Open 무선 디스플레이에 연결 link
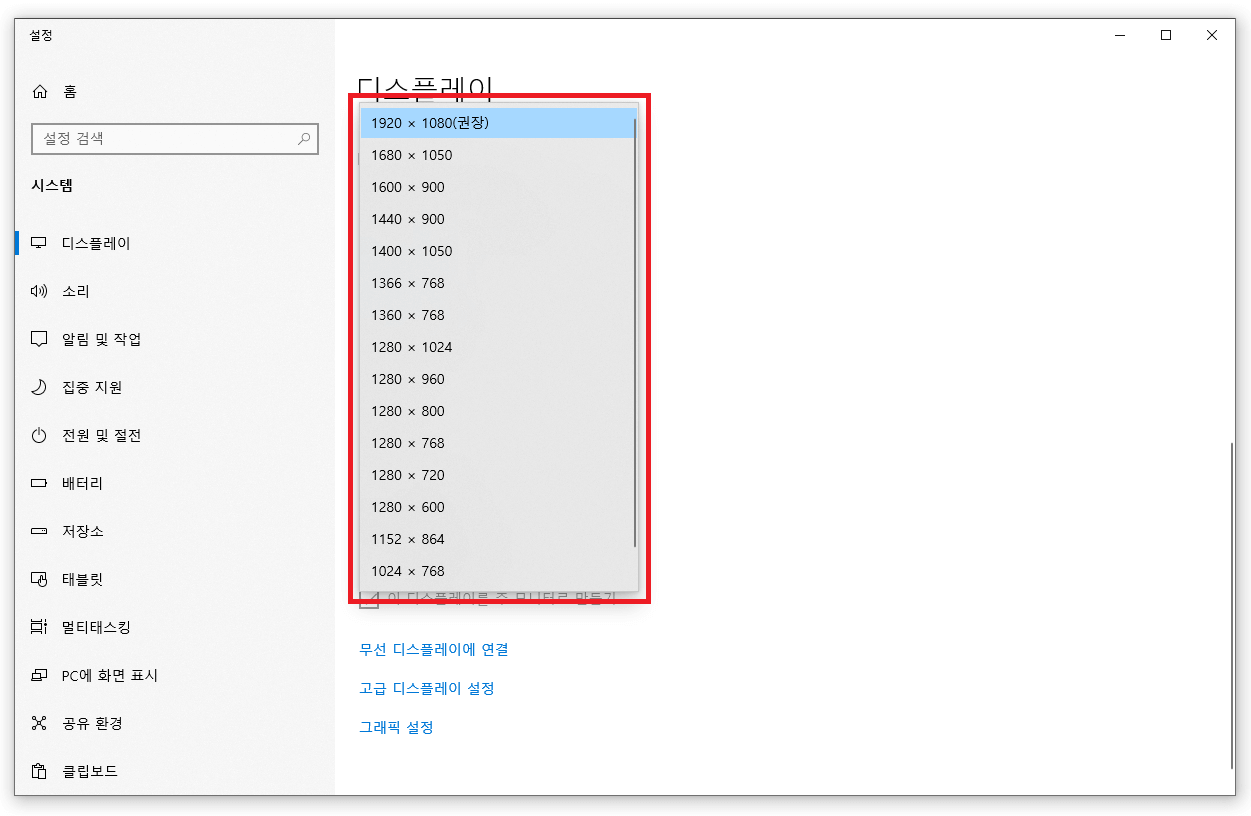Viewport: 1251px width, 816px height. point(434,650)
